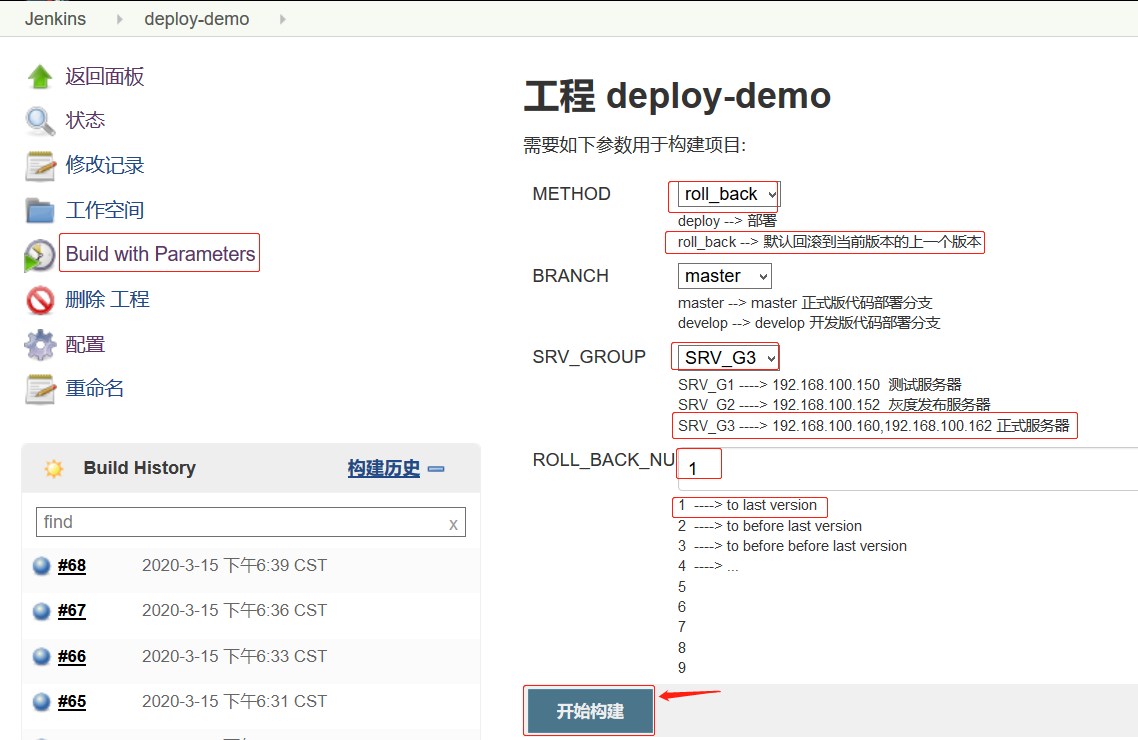Focus the build history find field
The width and height of the screenshot is (1138, 740).
(x=250, y=522)
